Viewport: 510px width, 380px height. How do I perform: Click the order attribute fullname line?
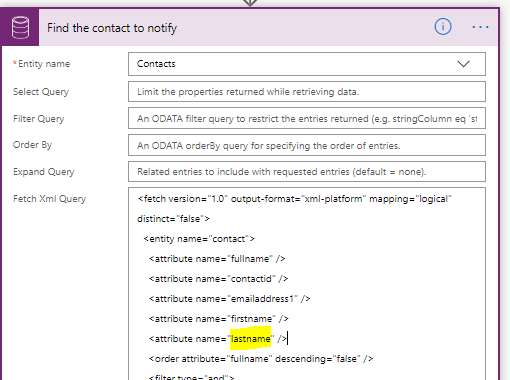261,359
